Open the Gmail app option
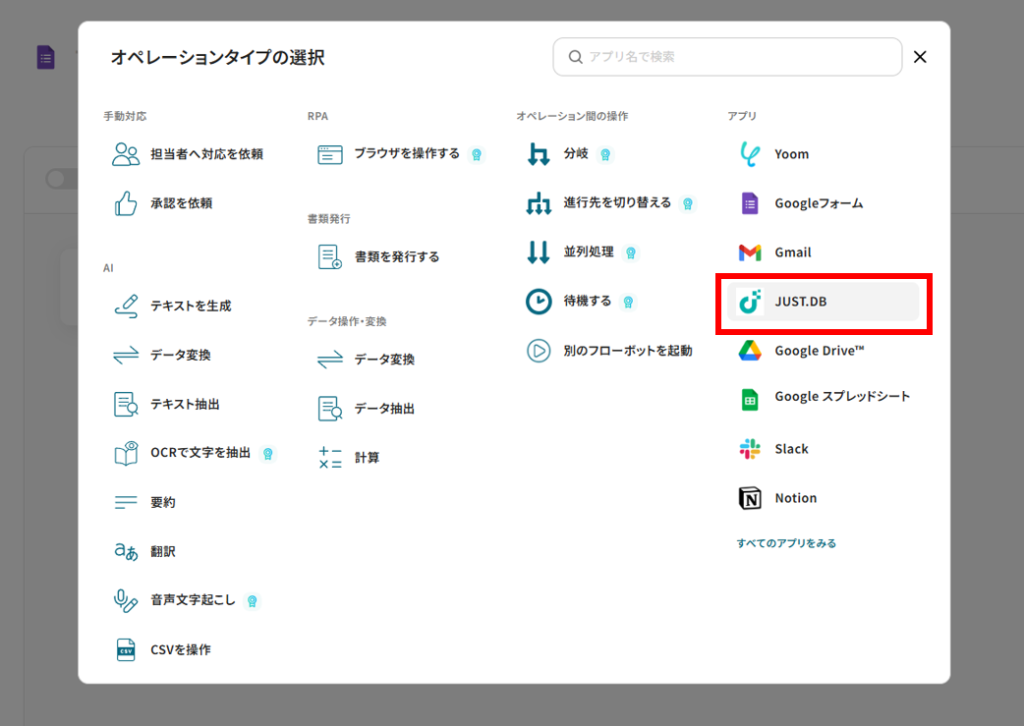The width and height of the screenshot is (1024, 726). 792,252
